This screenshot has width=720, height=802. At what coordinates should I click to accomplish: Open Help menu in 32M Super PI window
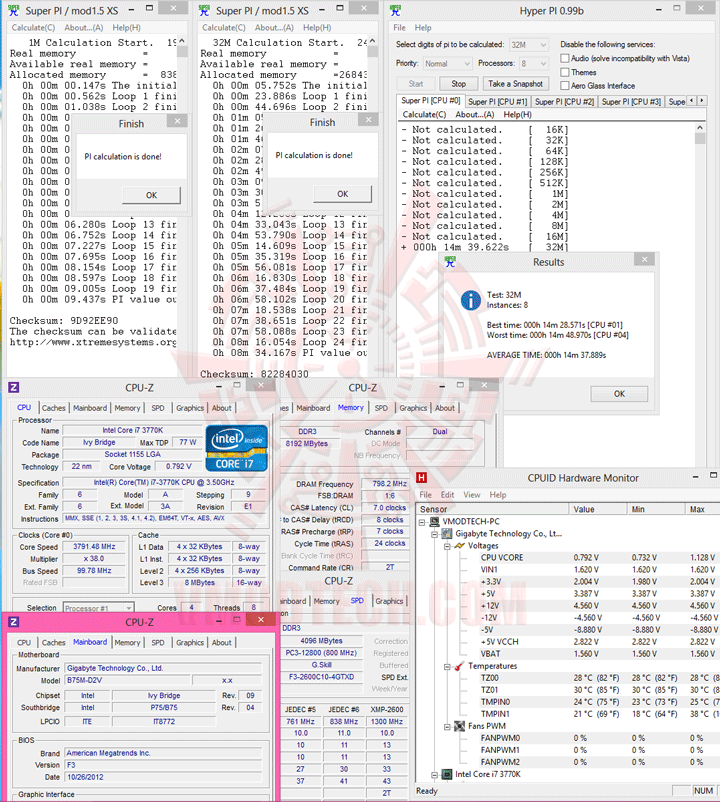[317, 28]
